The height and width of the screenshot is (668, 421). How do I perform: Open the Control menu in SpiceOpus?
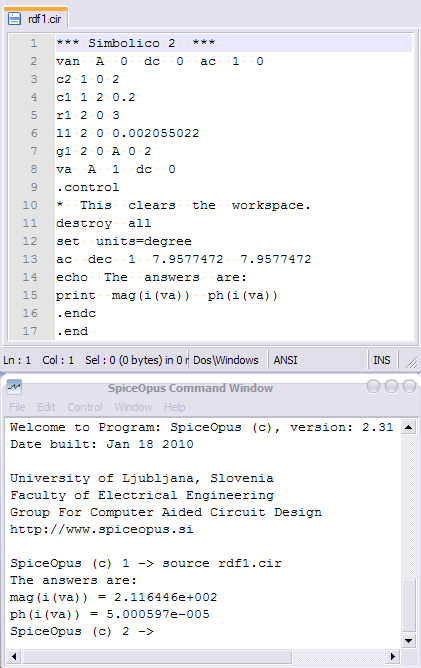pos(85,407)
